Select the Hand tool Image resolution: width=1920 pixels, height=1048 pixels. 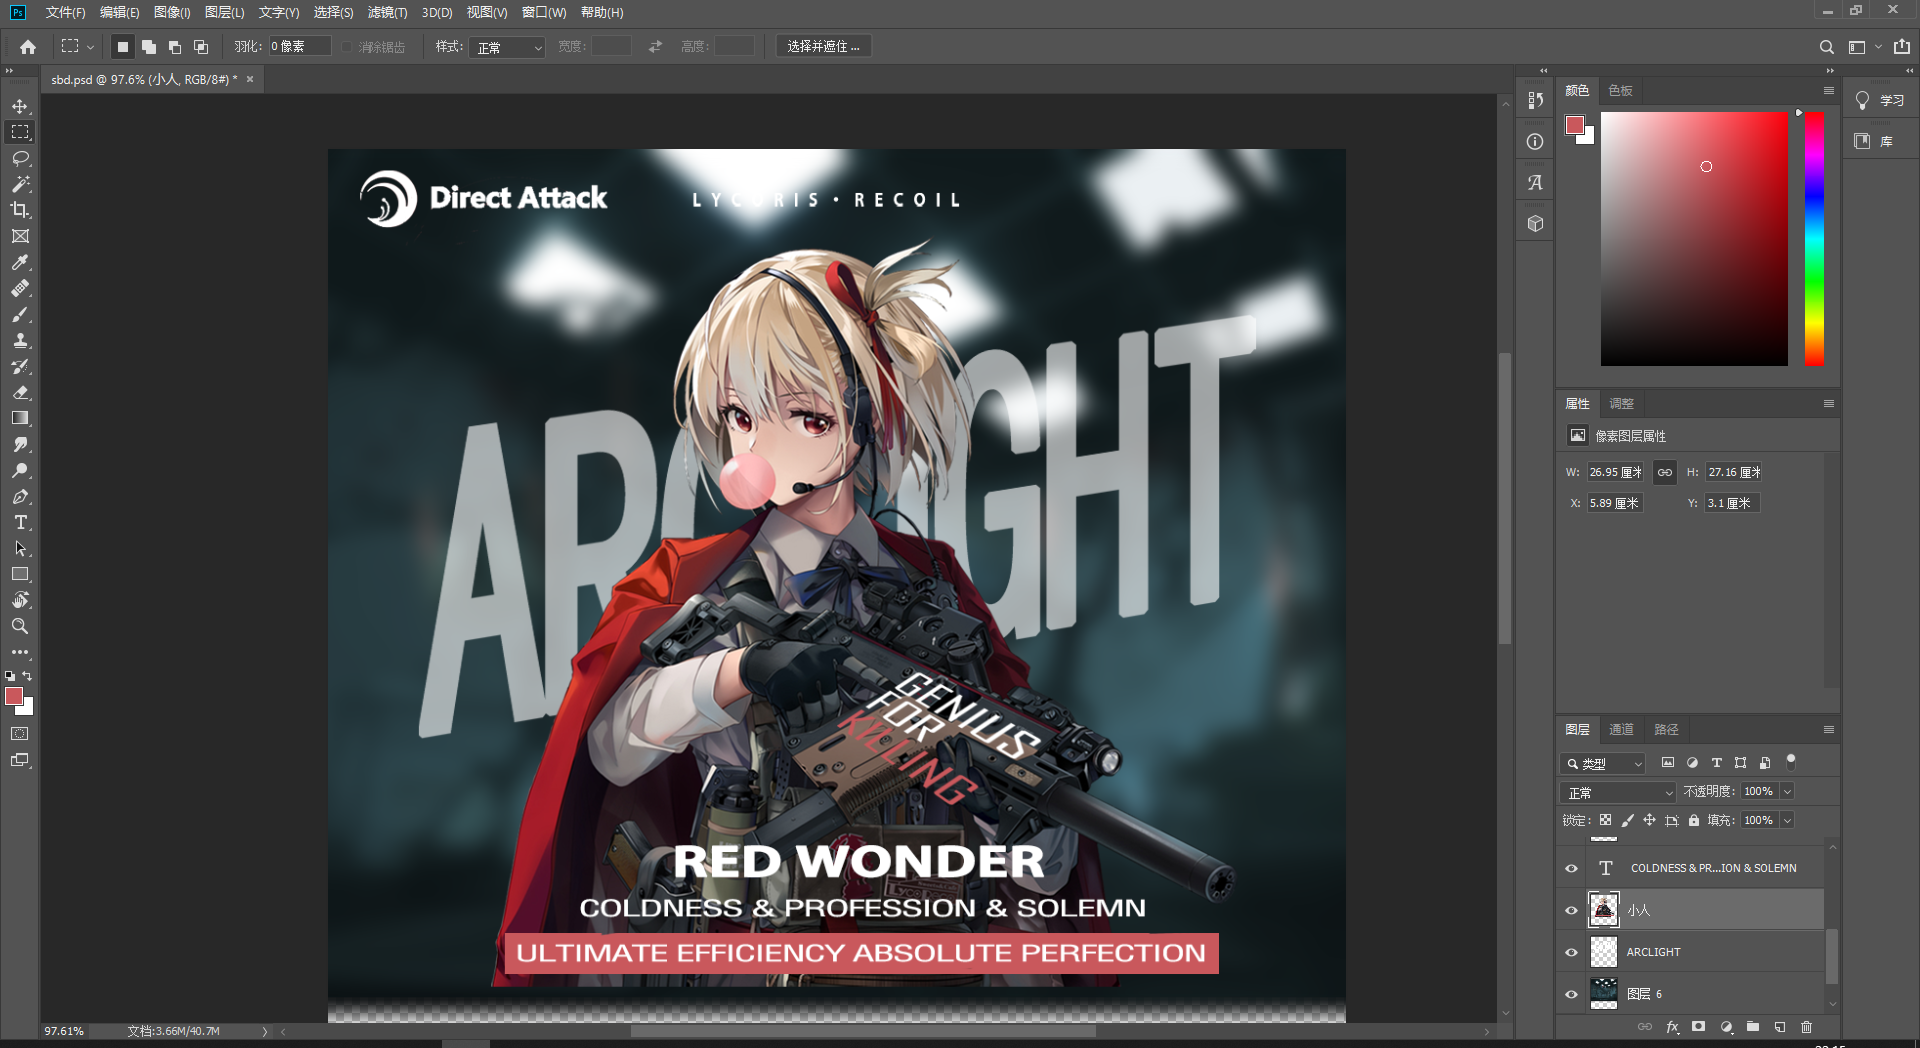pyautogui.click(x=20, y=600)
